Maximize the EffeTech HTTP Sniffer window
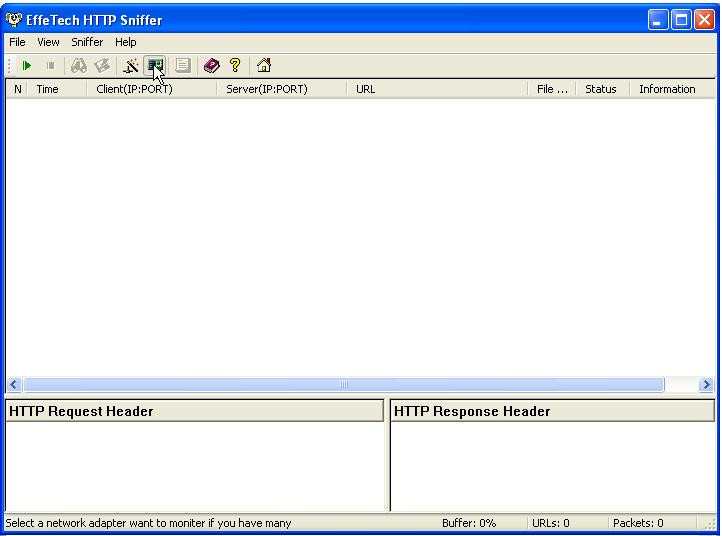 click(x=681, y=20)
